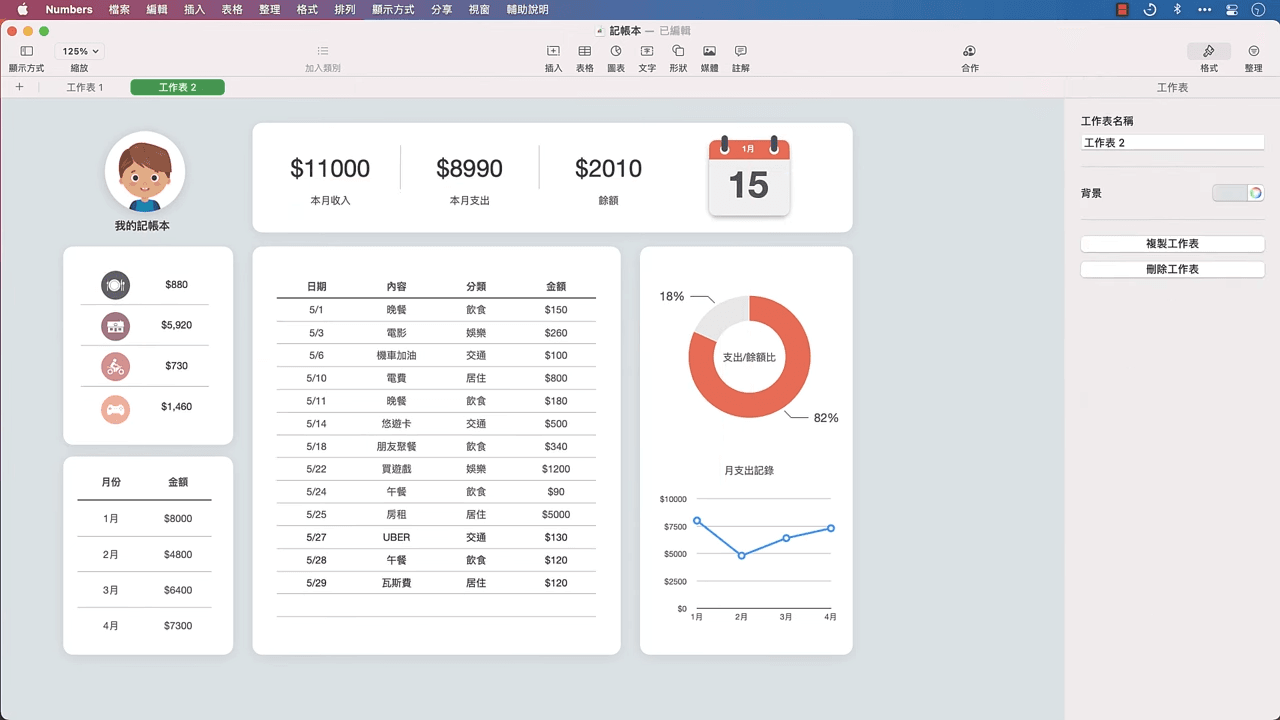Expand the 125% zoom dropdown
Viewport: 1280px width, 720px height.
(x=80, y=51)
